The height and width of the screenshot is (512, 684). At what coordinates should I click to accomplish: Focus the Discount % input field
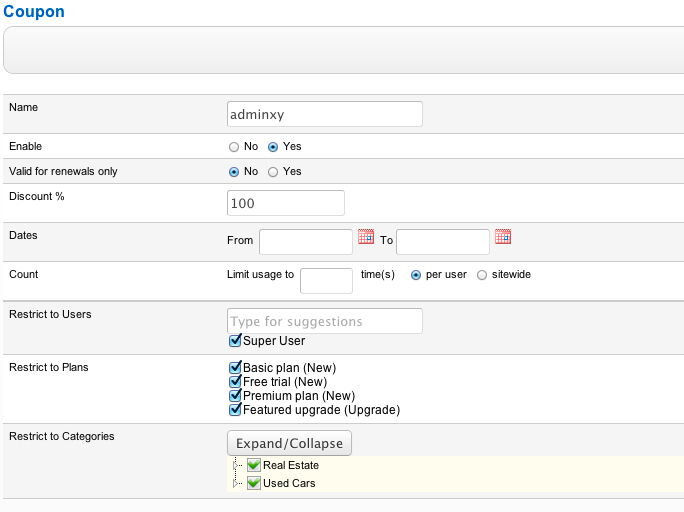[286, 203]
